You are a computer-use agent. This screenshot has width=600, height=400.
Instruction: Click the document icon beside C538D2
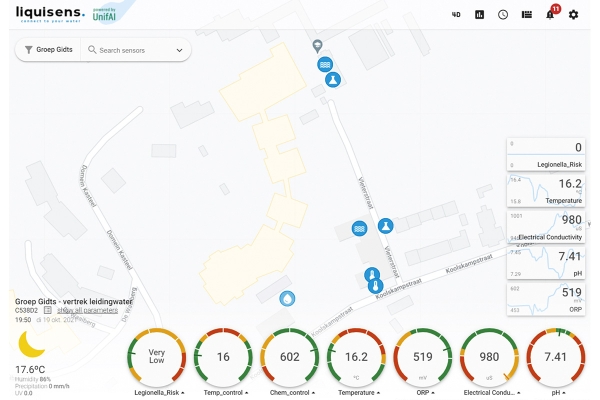47,310
